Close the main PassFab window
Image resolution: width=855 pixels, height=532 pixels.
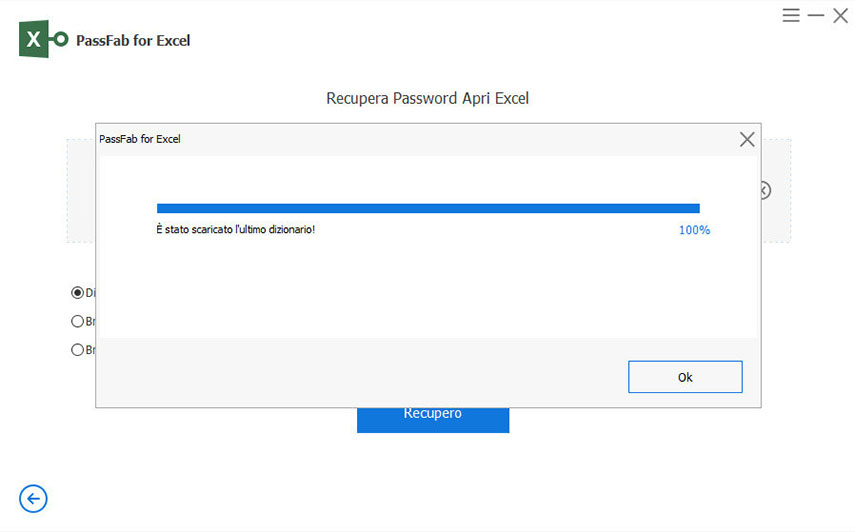[x=840, y=16]
